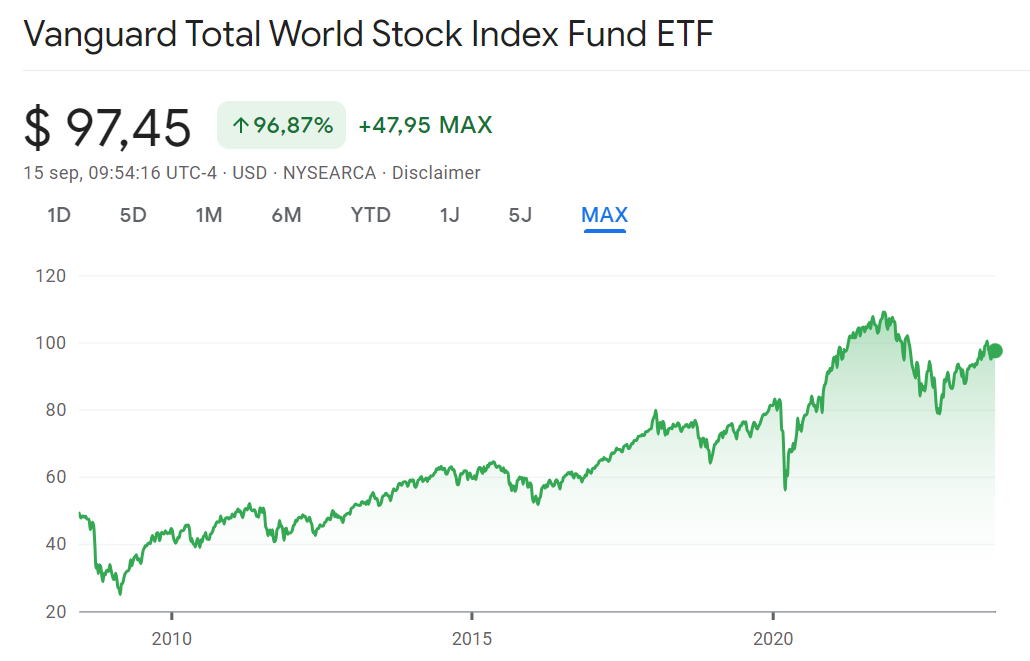Show the 1M chart range
The height and width of the screenshot is (661, 1030).
pos(208,215)
